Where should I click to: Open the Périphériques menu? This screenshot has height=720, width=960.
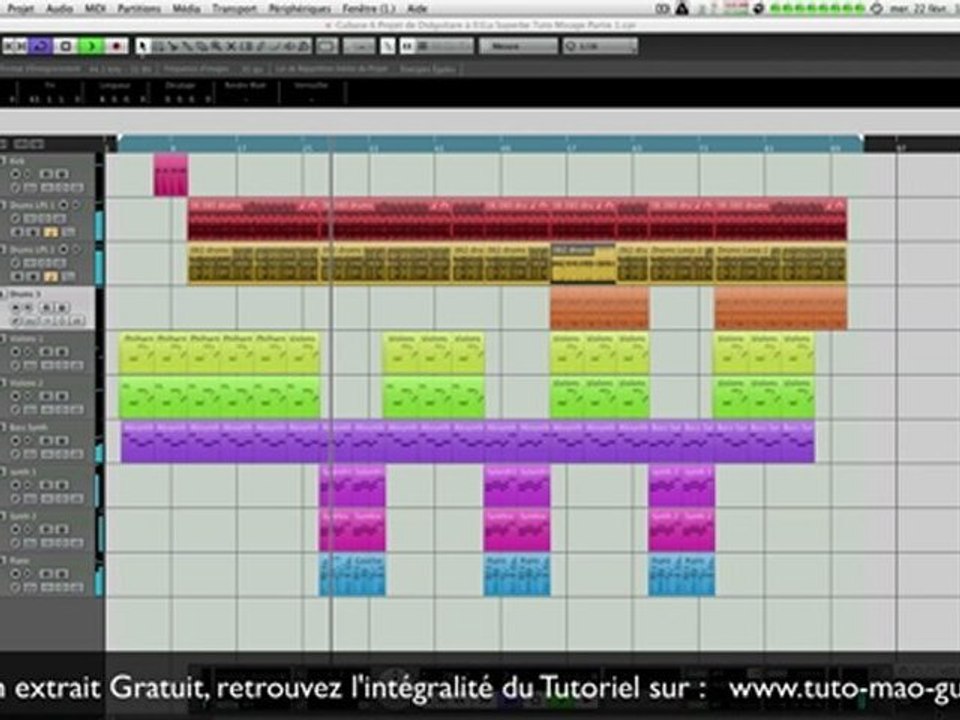coord(299,9)
